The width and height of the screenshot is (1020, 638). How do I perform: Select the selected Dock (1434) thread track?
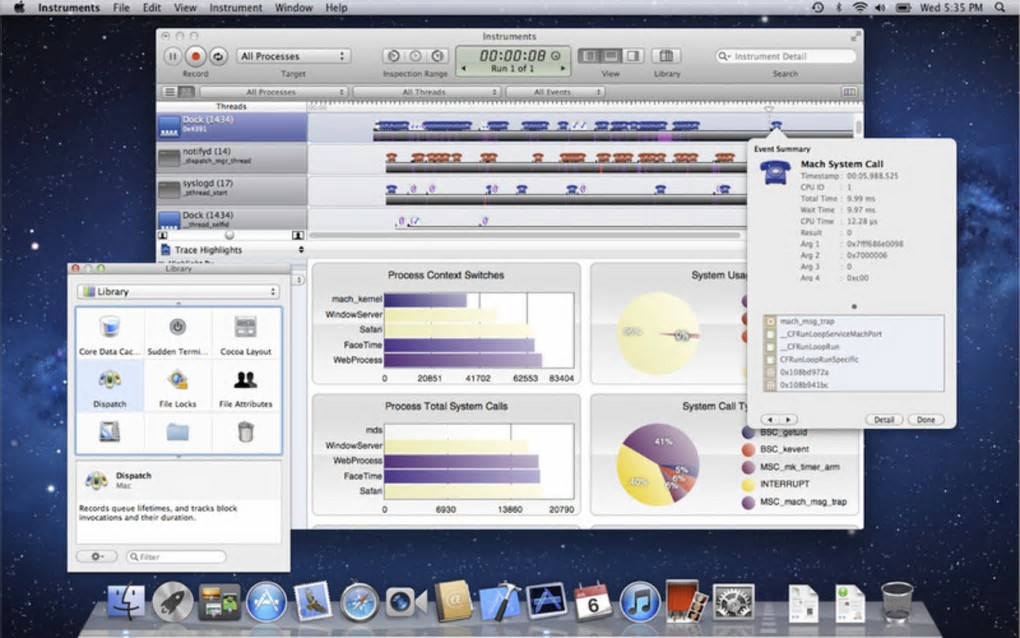[x=232, y=127]
